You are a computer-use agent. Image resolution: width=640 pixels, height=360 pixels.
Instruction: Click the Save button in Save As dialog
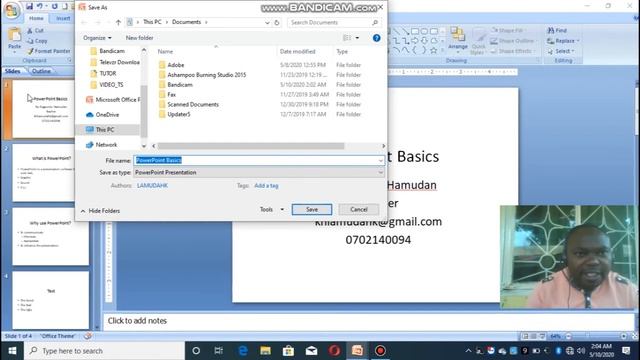pos(312,209)
